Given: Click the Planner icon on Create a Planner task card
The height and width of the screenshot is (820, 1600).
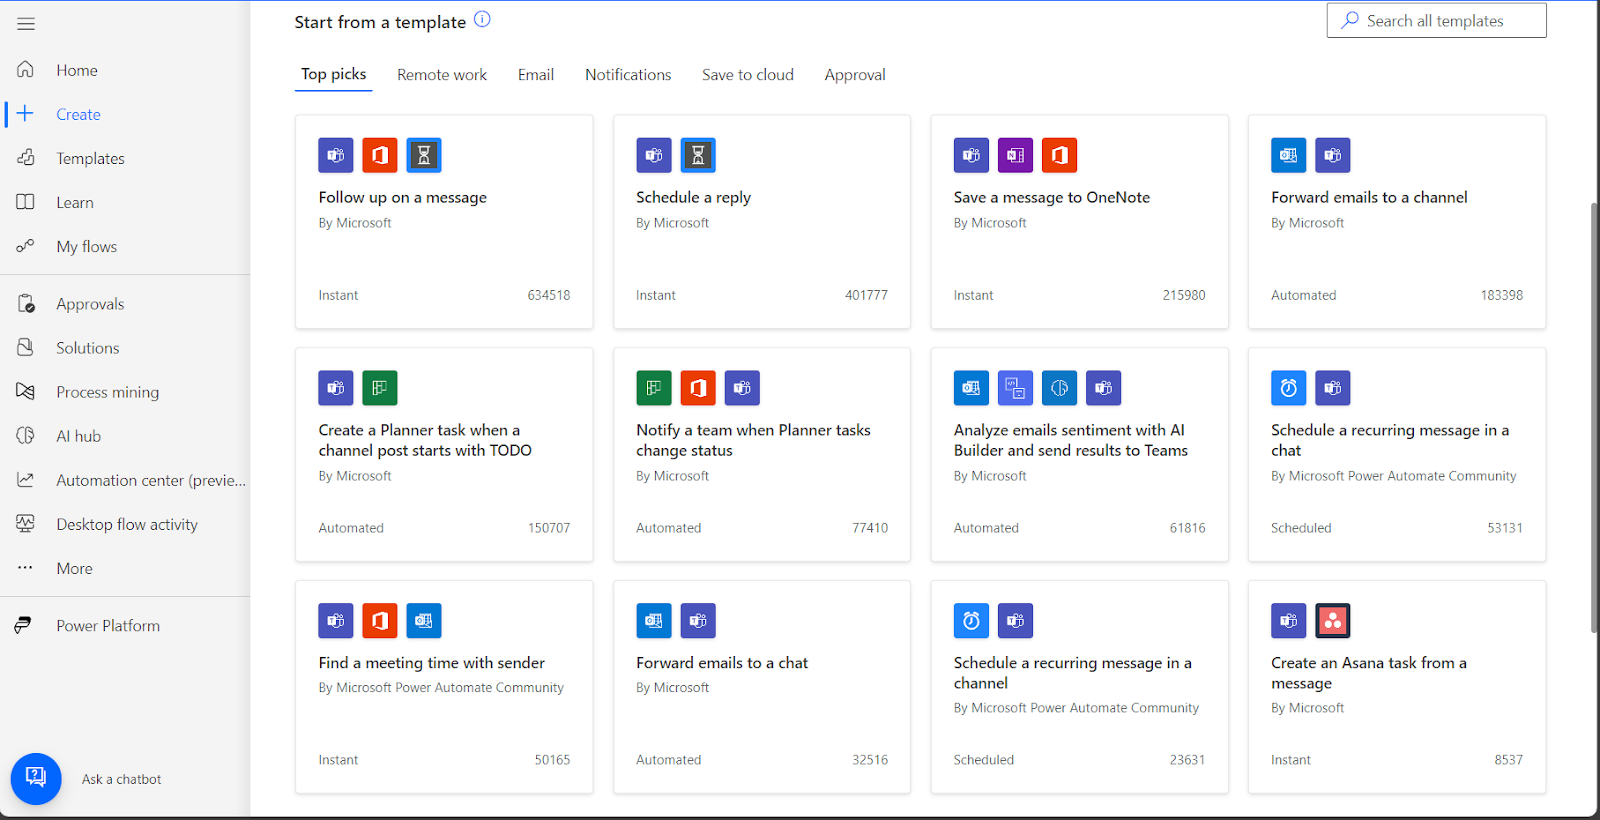Looking at the screenshot, I should pyautogui.click(x=380, y=388).
